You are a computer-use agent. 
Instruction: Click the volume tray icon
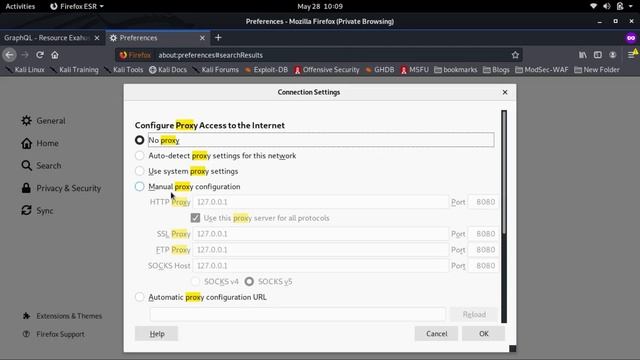coord(607,6)
